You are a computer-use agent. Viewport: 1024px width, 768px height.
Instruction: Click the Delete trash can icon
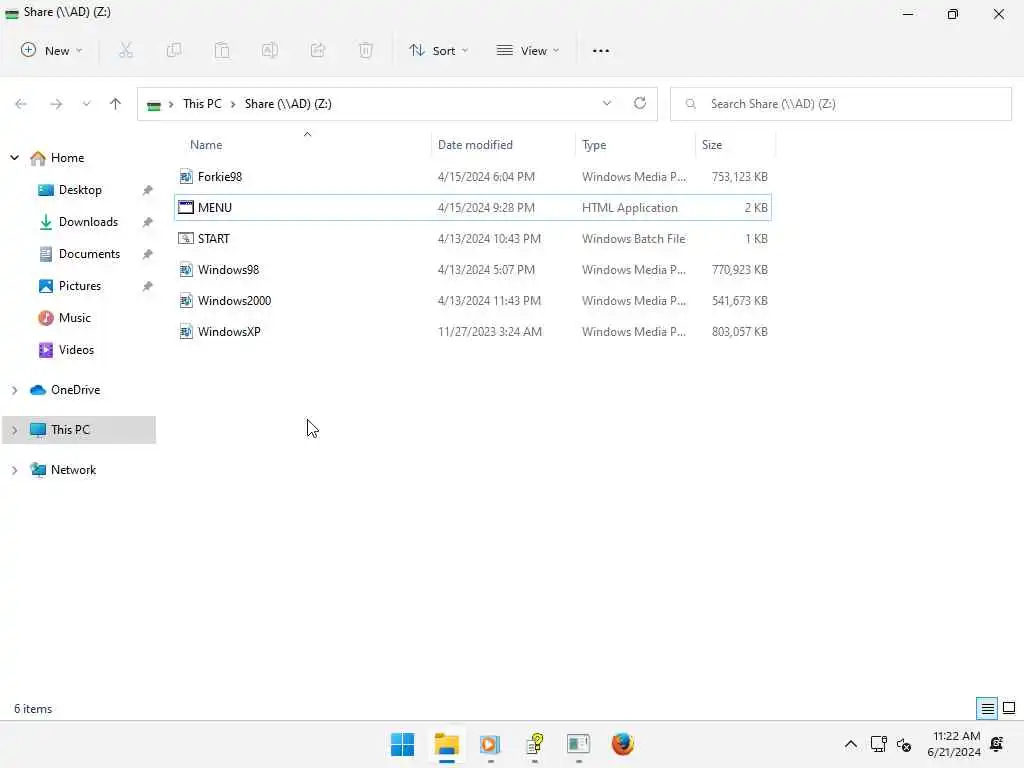[x=366, y=50]
